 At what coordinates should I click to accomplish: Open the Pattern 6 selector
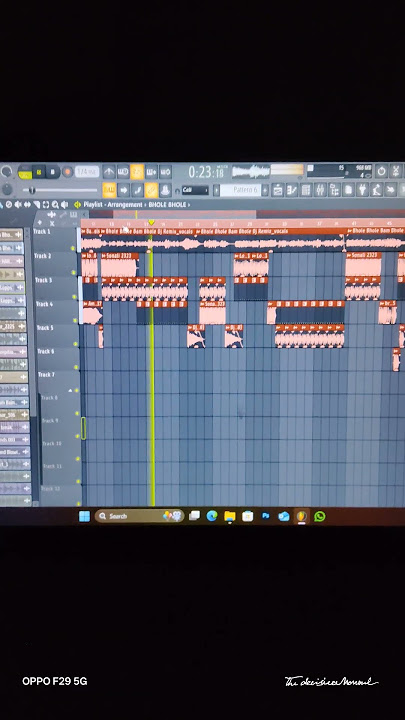240,190
